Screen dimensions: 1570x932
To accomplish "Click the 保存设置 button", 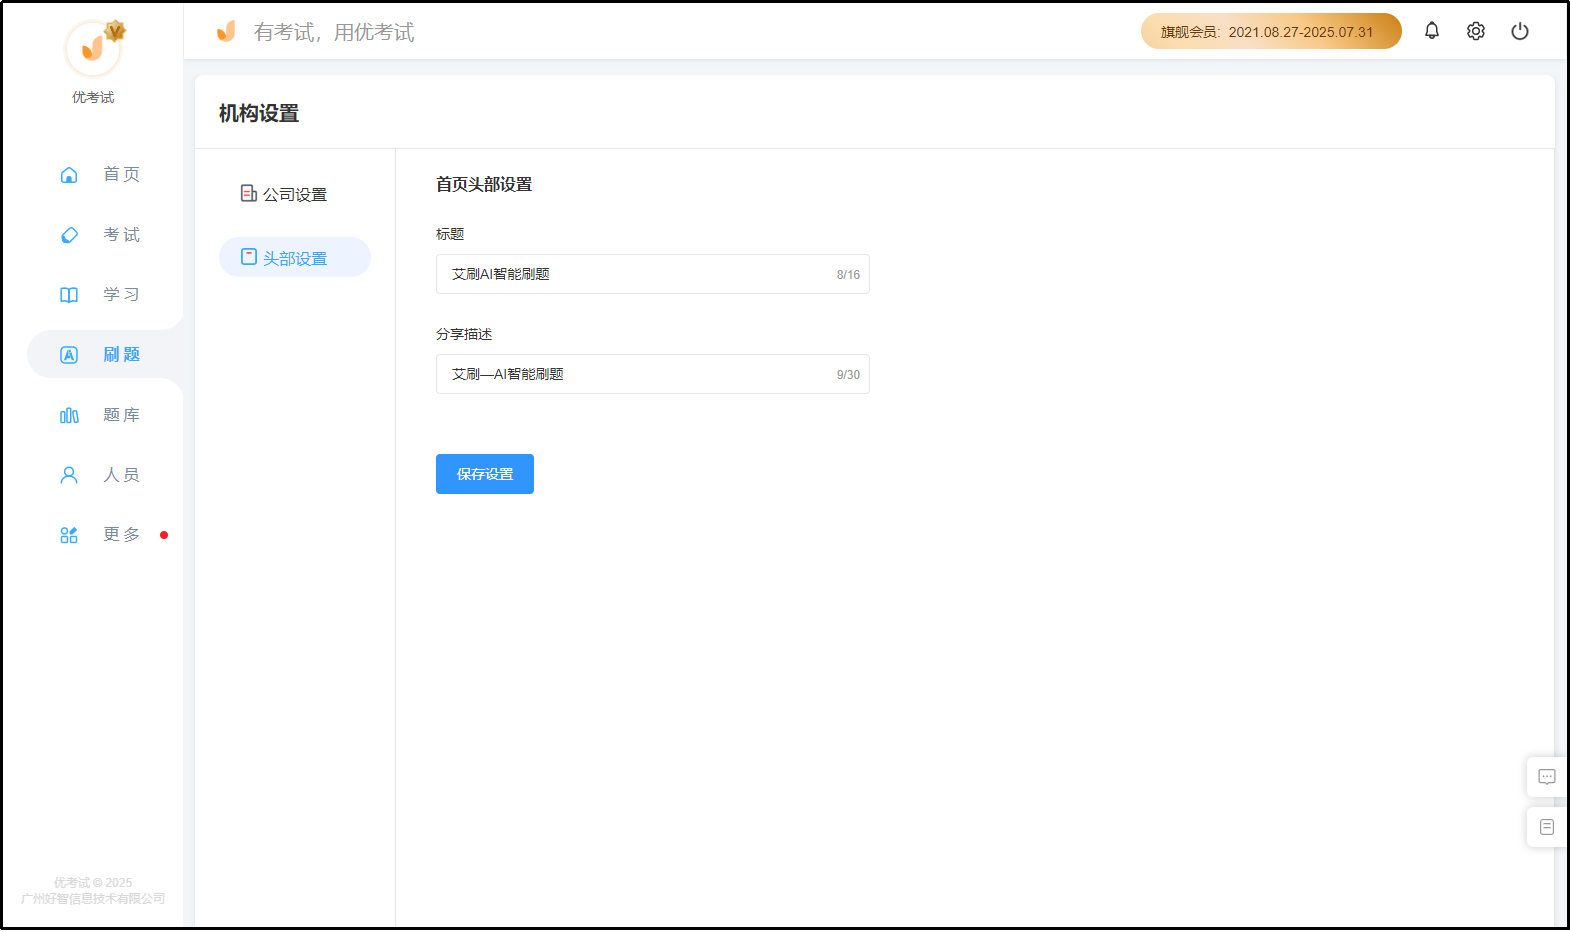I will pyautogui.click(x=485, y=474).
